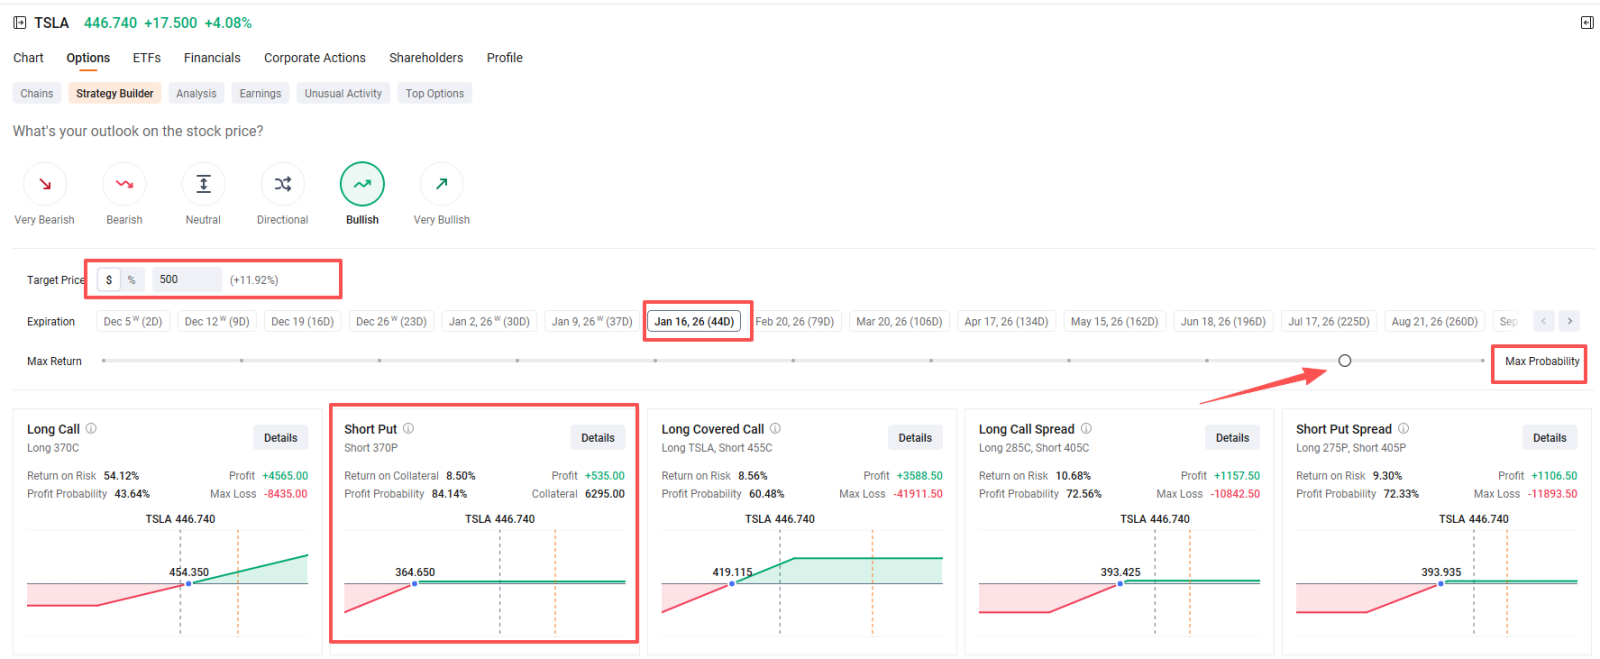Click the Short Put profit value +535.00

tap(605, 476)
